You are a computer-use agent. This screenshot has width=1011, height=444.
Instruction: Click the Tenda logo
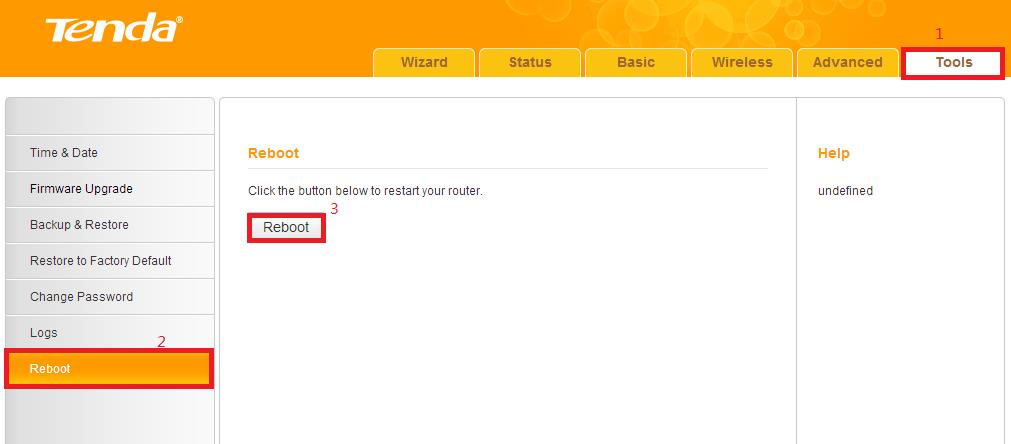pos(112,30)
